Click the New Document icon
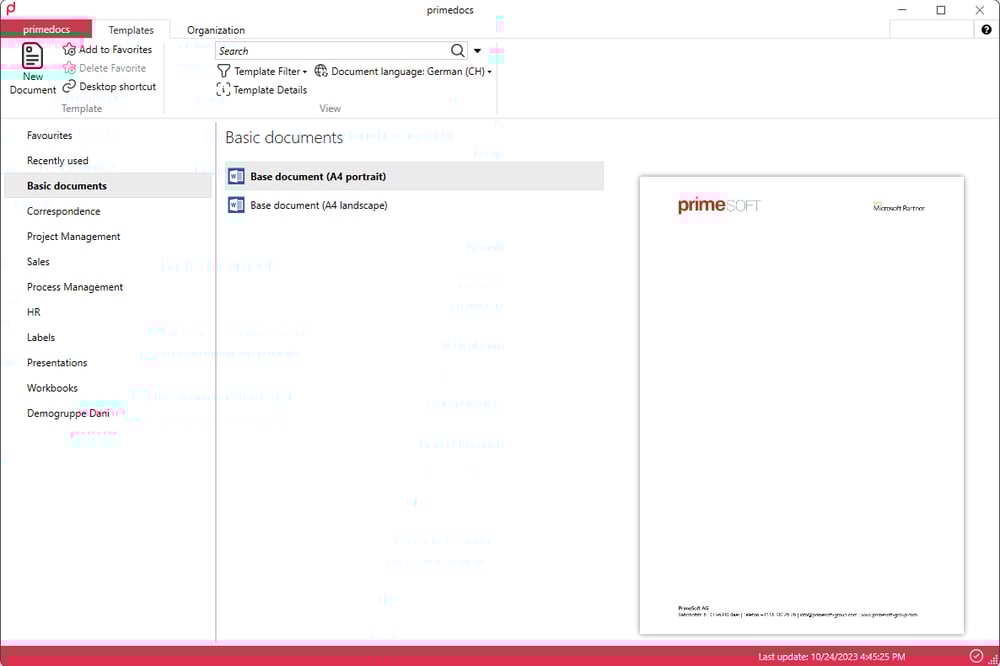This screenshot has height=666, width=1000. (33, 56)
